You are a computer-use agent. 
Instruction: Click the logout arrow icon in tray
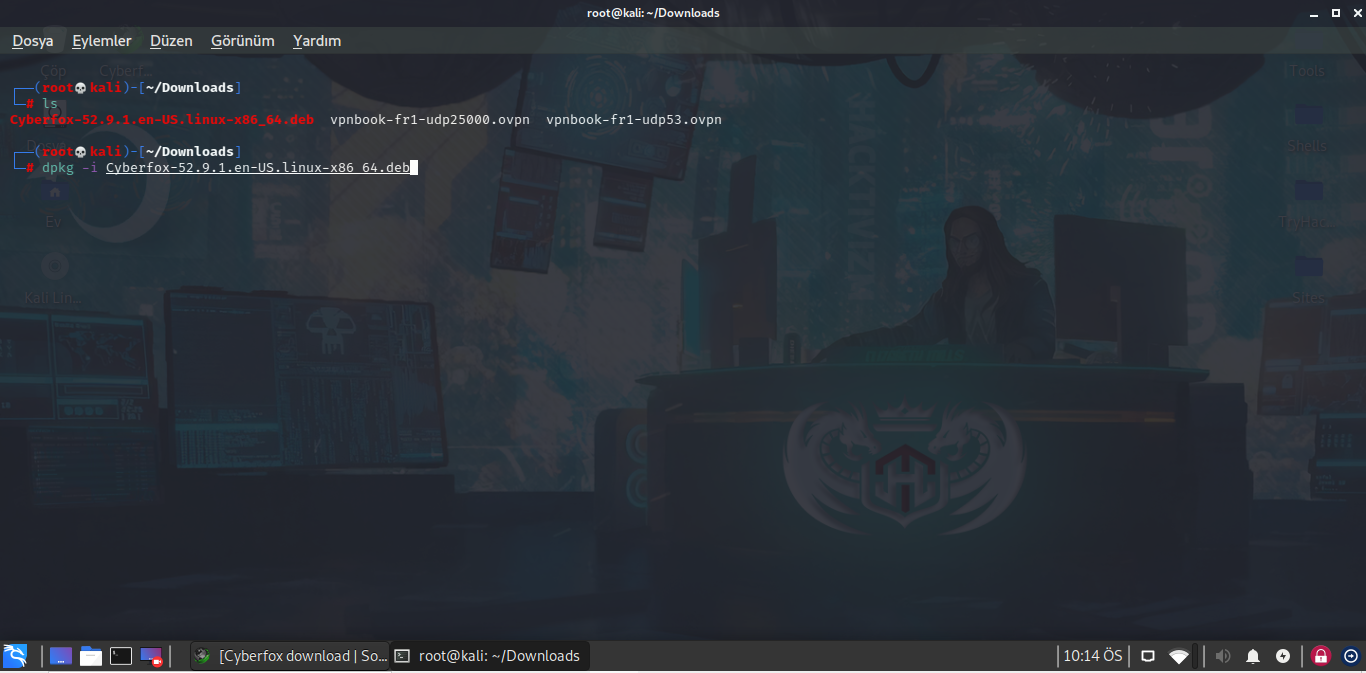pos(1351,656)
